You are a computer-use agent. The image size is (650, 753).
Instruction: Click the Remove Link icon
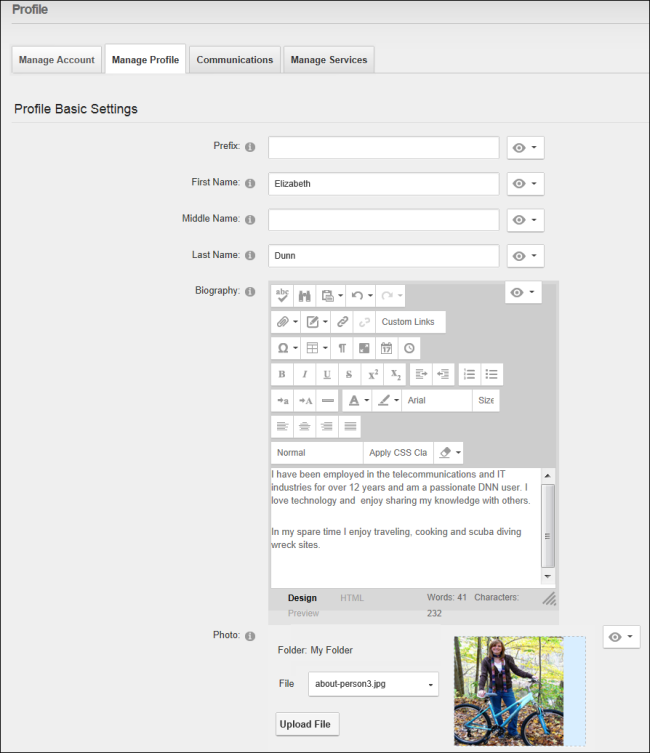coord(364,322)
